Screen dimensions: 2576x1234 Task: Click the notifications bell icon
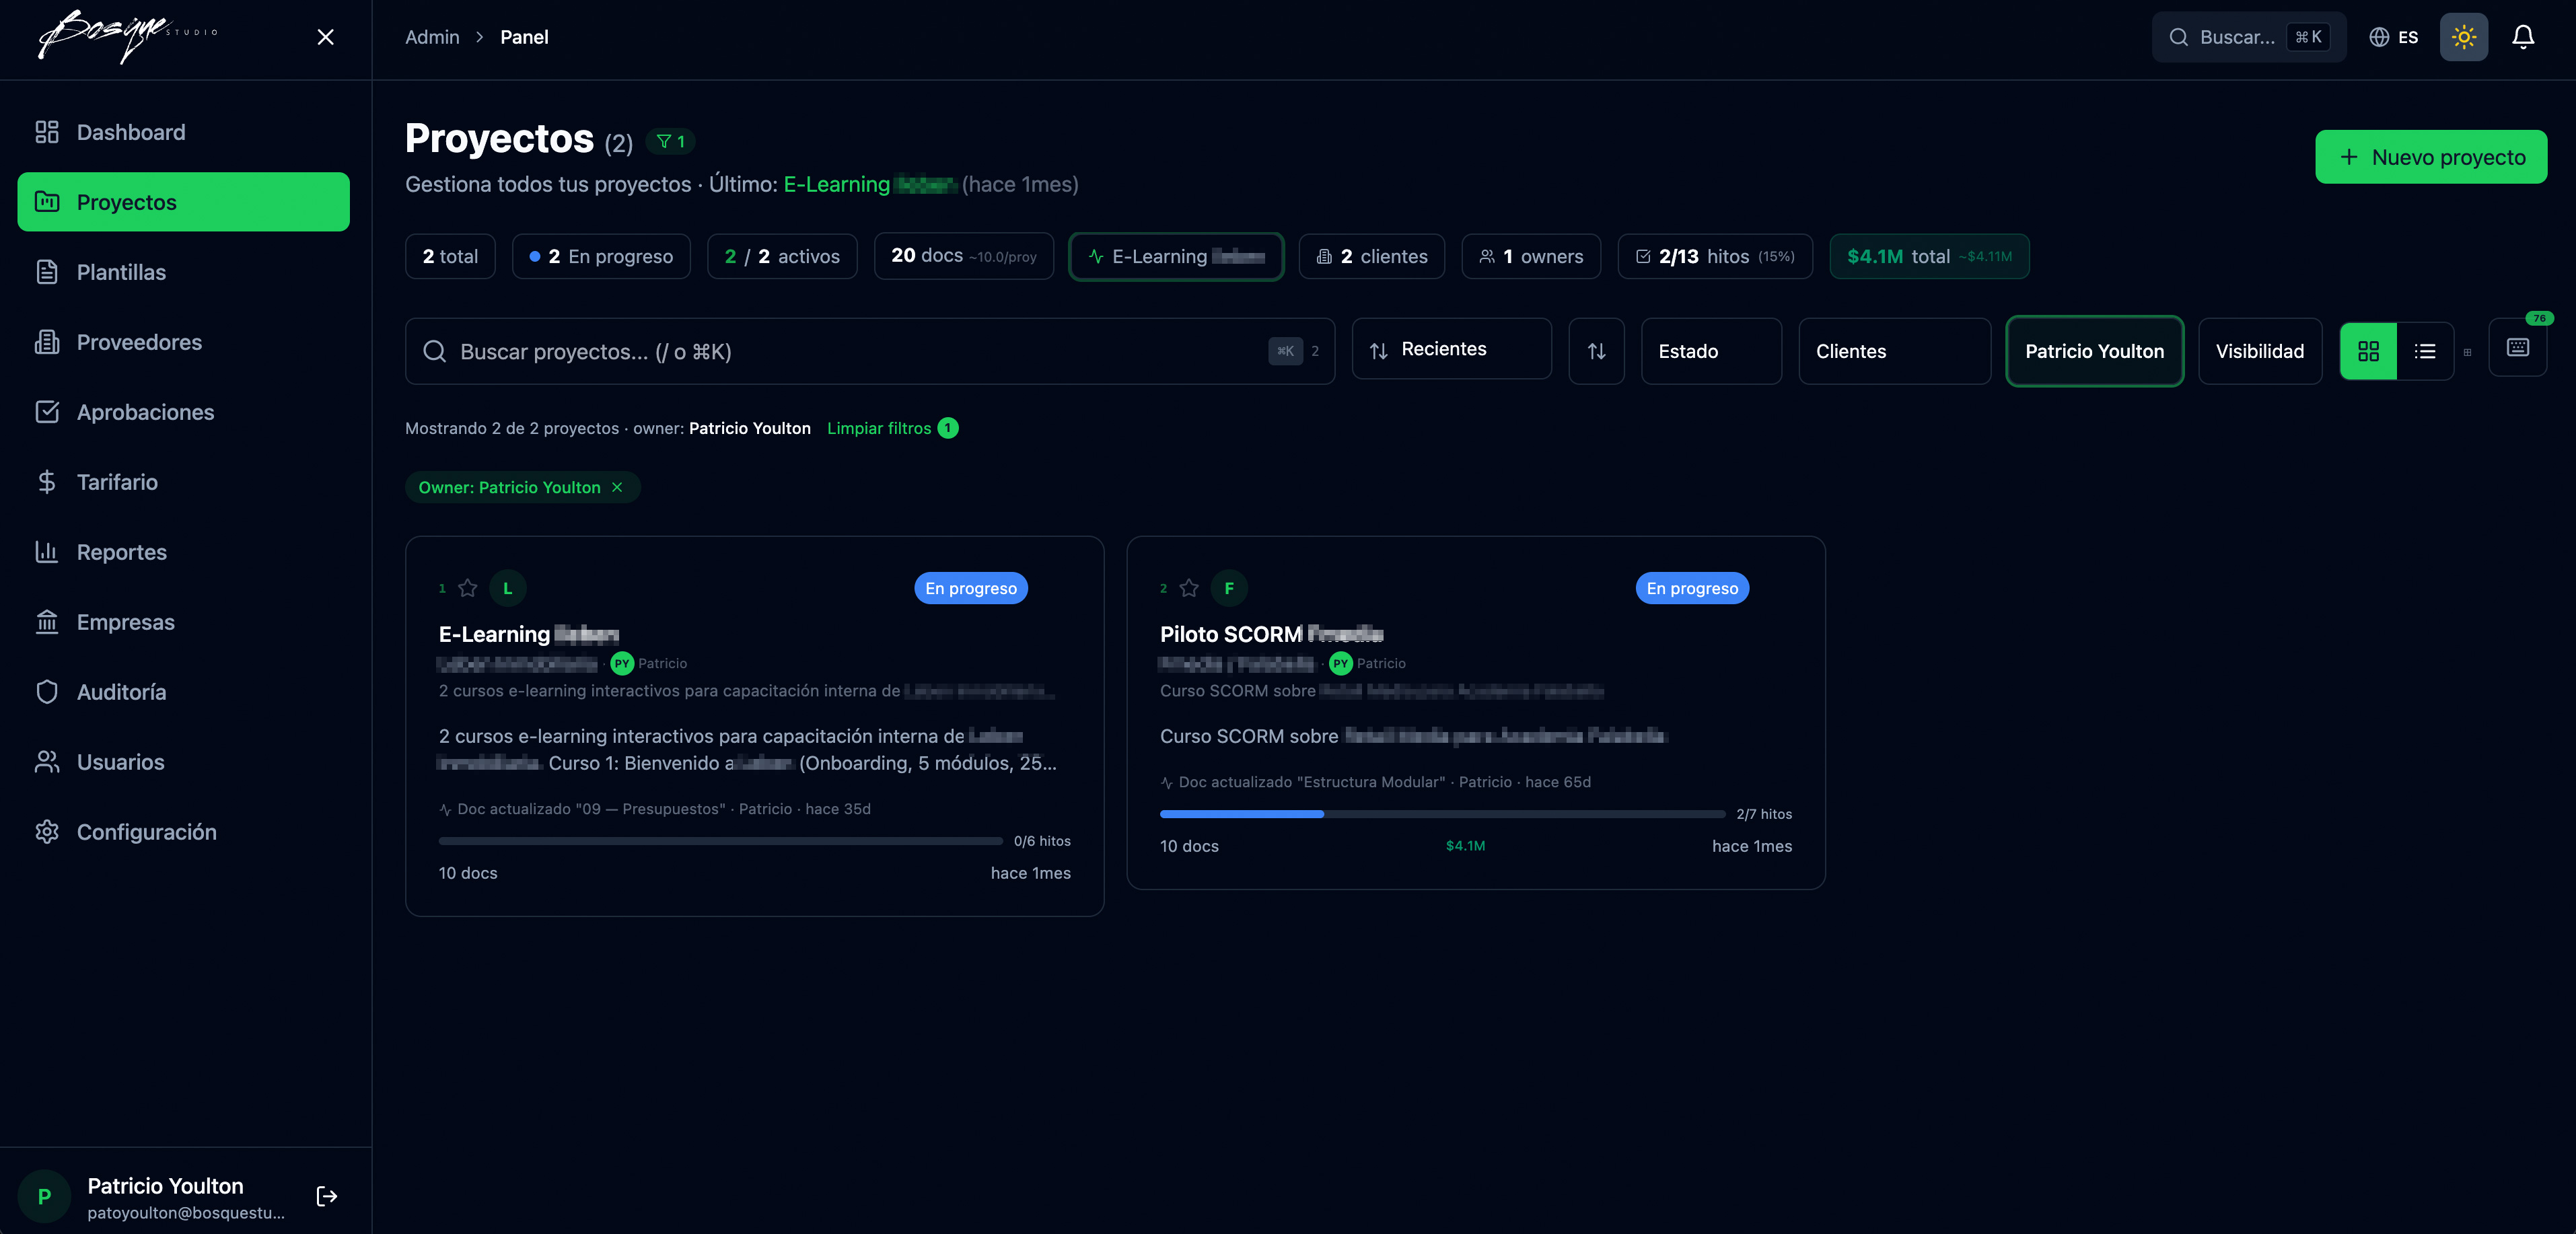(2522, 37)
